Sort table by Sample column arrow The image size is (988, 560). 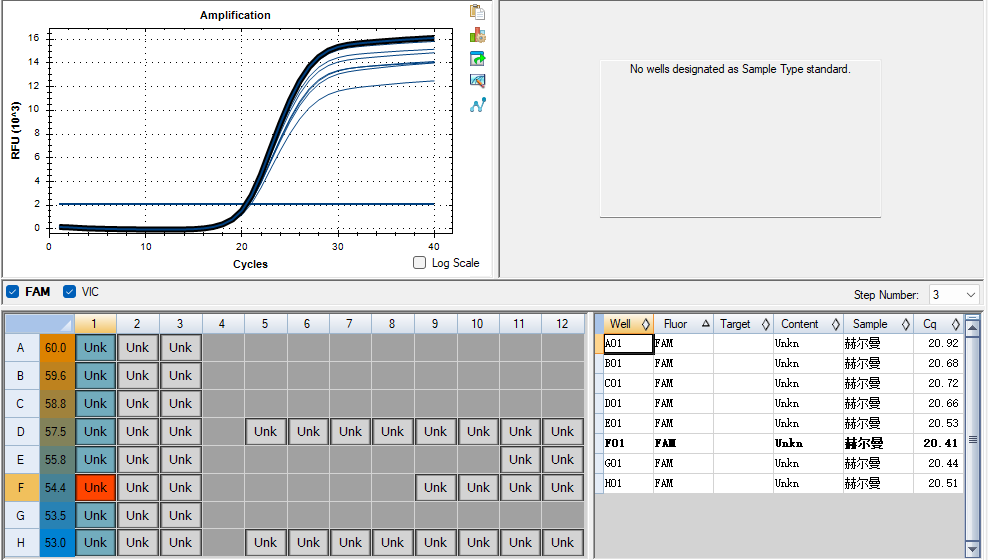pyautogui.click(x=905, y=324)
